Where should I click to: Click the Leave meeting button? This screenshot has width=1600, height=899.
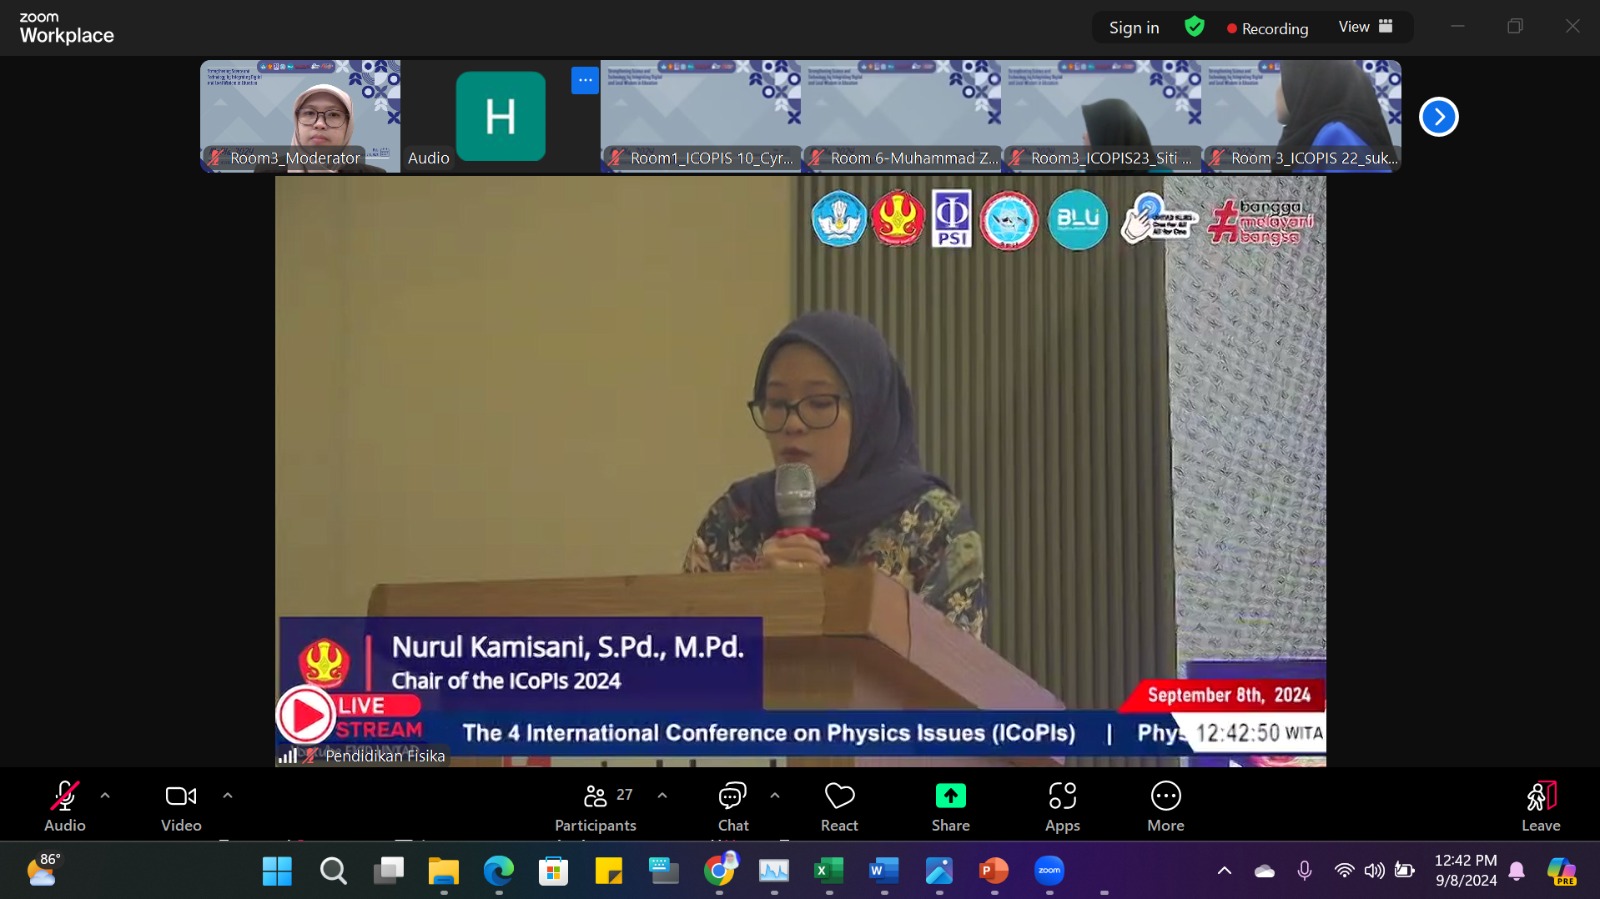coord(1541,806)
